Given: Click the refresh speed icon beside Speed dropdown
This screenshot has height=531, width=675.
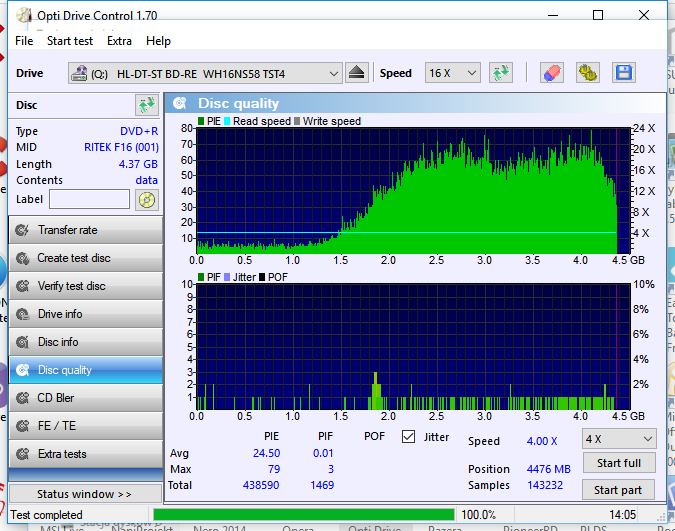Looking at the screenshot, I should click(x=500, y=73).
